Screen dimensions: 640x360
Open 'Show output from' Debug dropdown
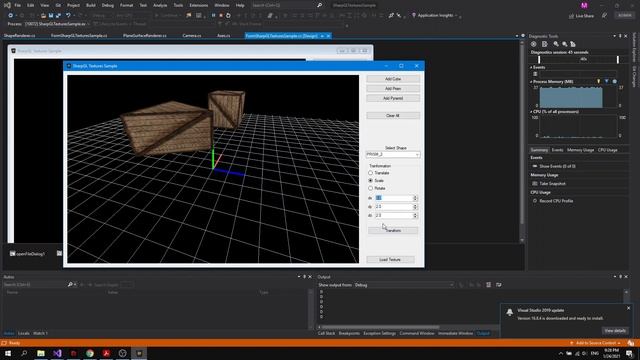(404, 285)
